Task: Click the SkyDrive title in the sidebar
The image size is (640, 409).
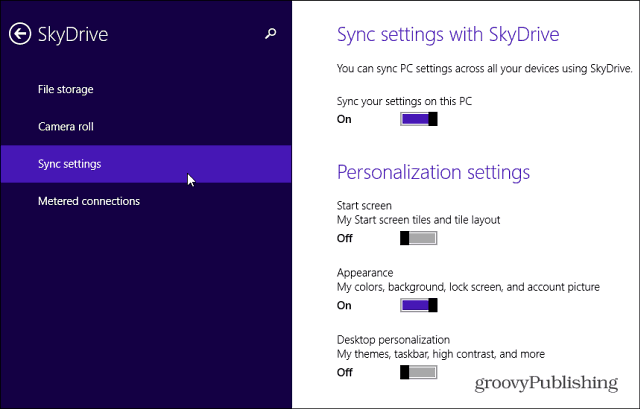Action: 73,35
